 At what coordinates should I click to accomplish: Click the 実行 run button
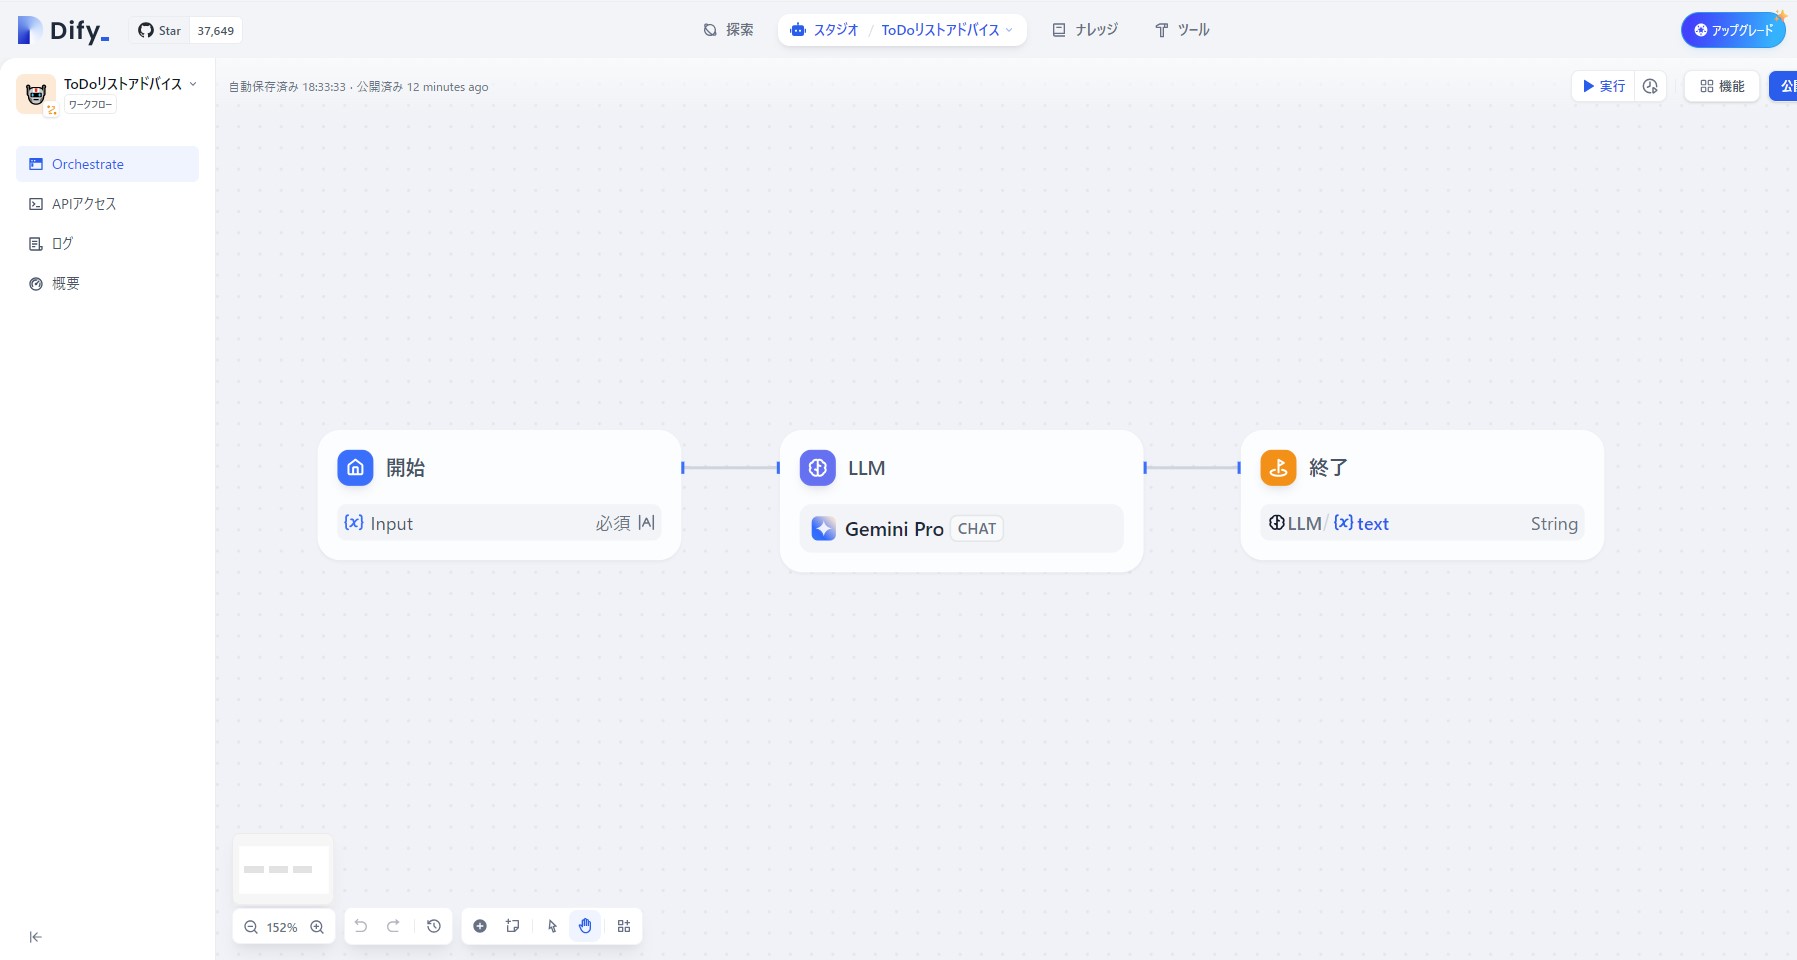click(x=1604, y=87)
